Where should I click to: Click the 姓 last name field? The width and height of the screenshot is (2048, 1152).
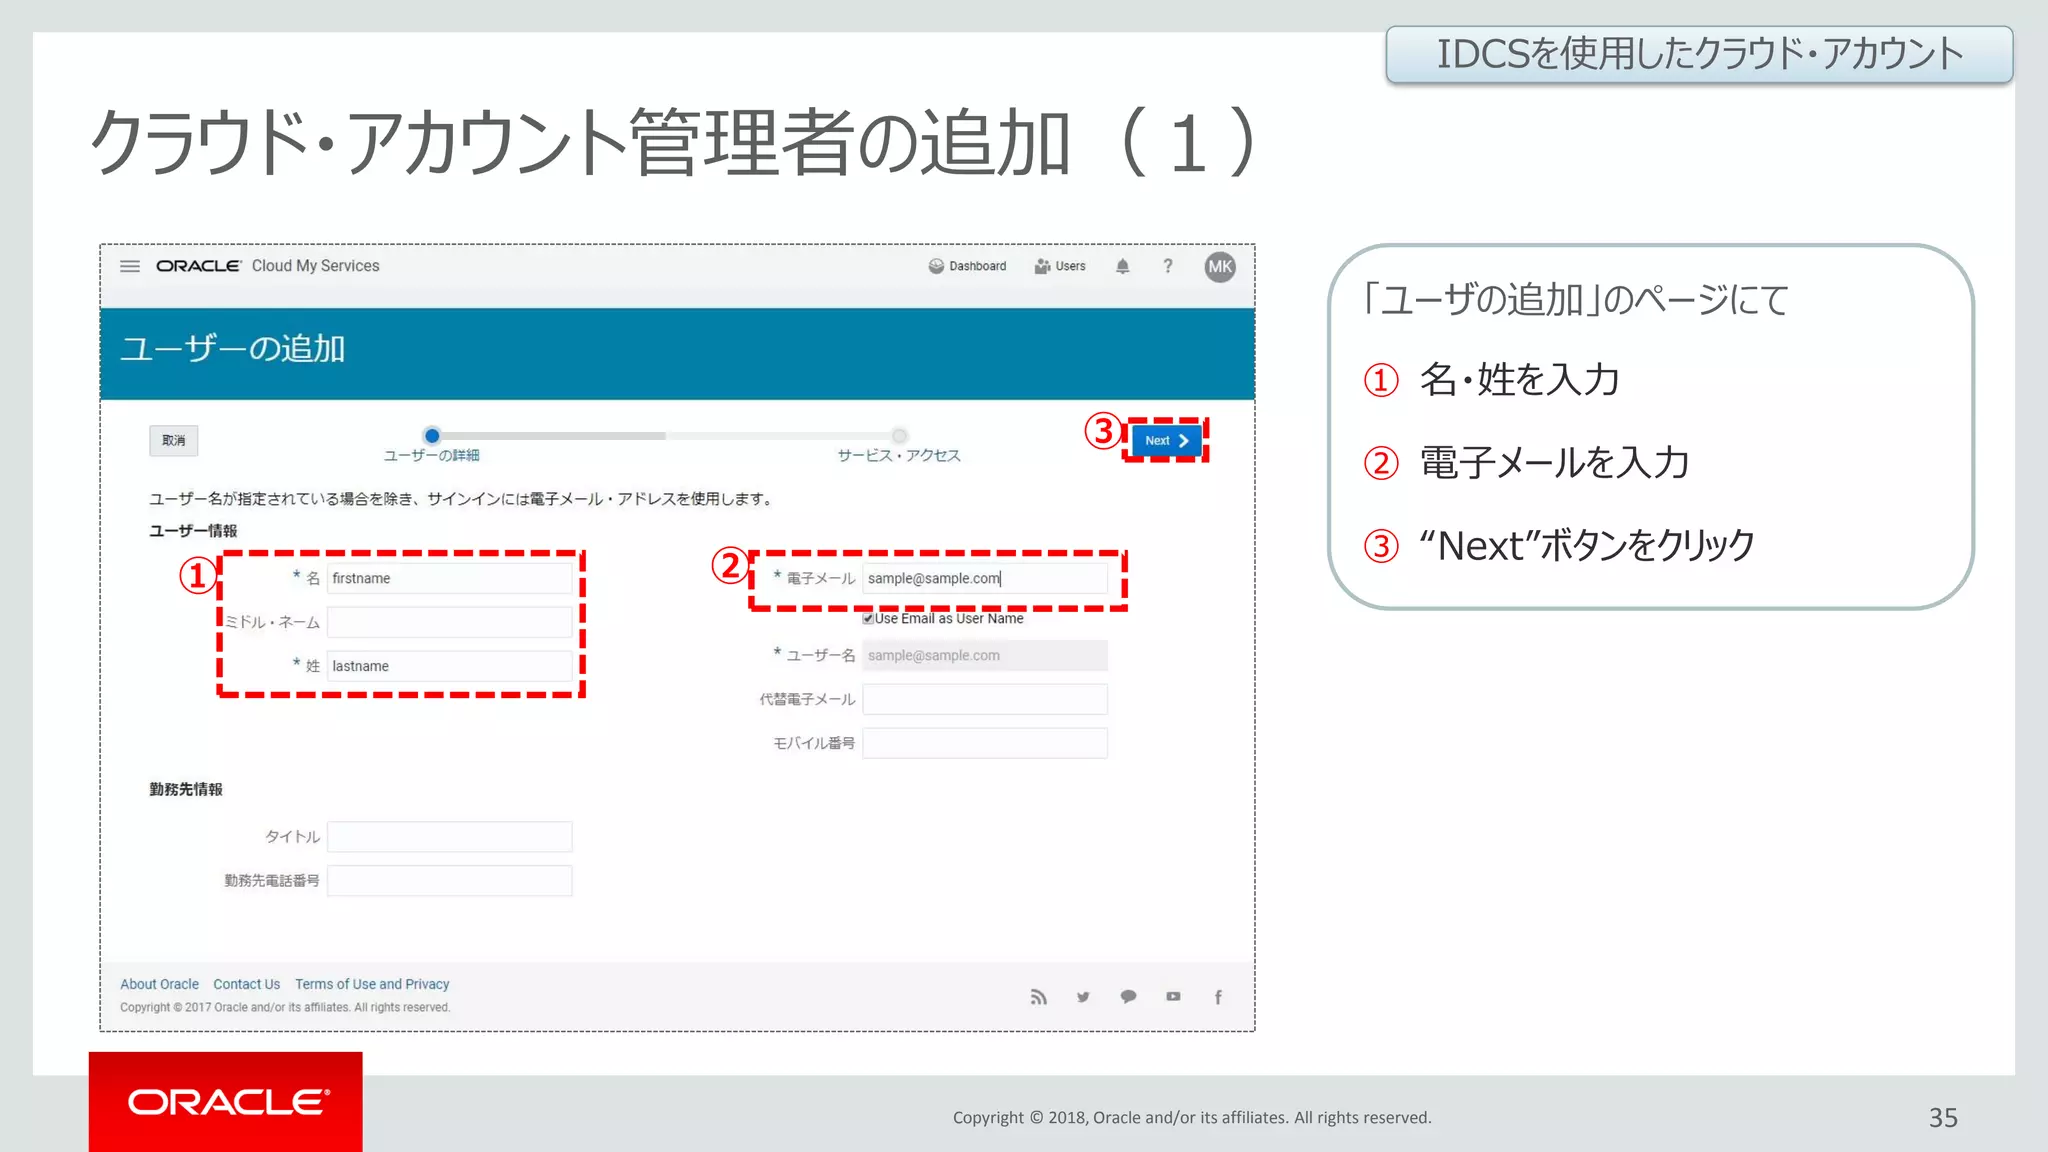(450, 666)
